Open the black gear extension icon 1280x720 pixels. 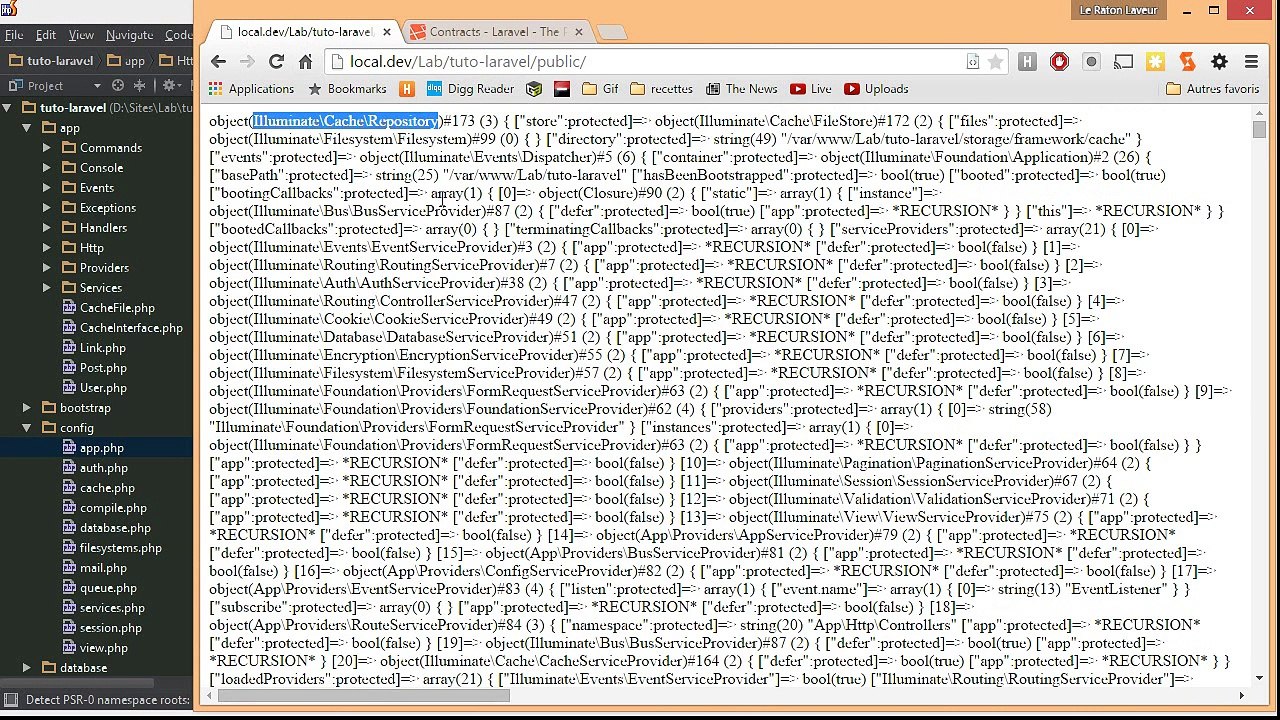pyautogui.click(x=1219, y=62)
